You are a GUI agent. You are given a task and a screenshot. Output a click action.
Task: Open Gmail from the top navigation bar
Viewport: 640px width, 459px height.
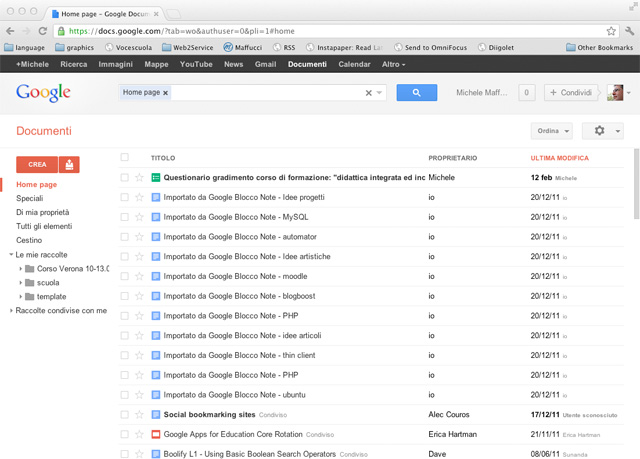265,64
